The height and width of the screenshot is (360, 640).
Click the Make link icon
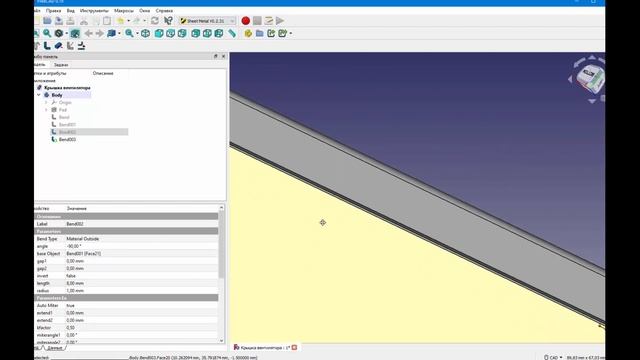click(x=271, y=33)
